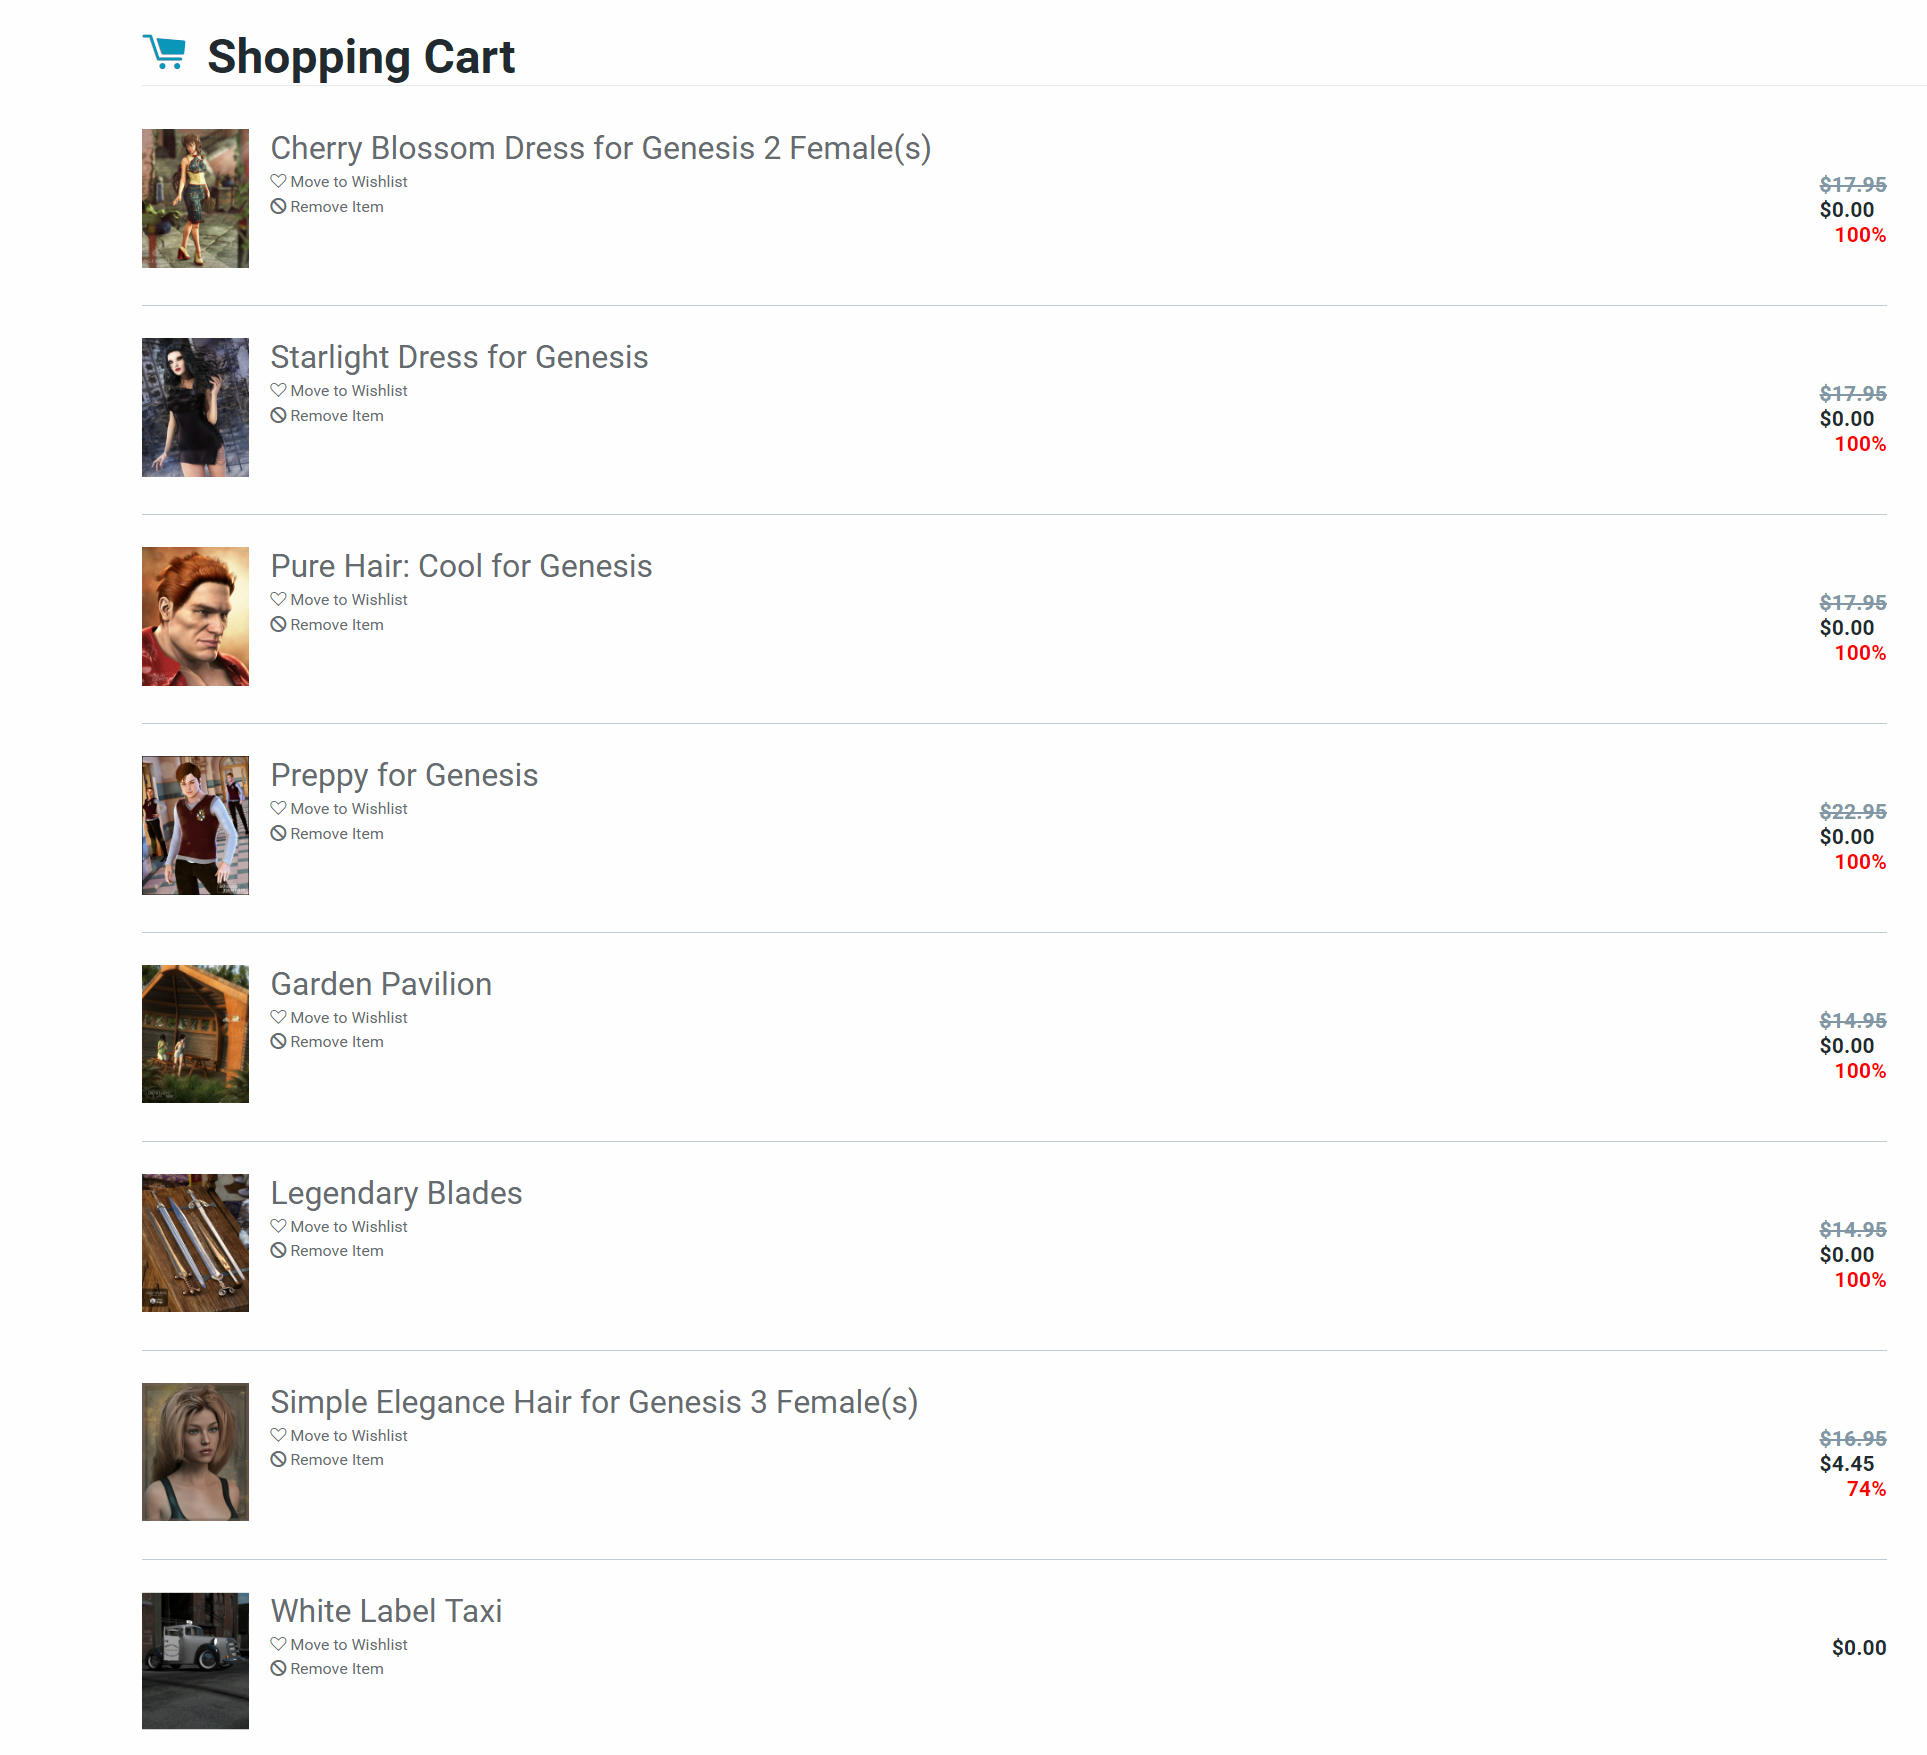Click heart icon for Cherry Blossom Dress
The height and width of the screenshot is (1755, 1927).
point(278,181)
